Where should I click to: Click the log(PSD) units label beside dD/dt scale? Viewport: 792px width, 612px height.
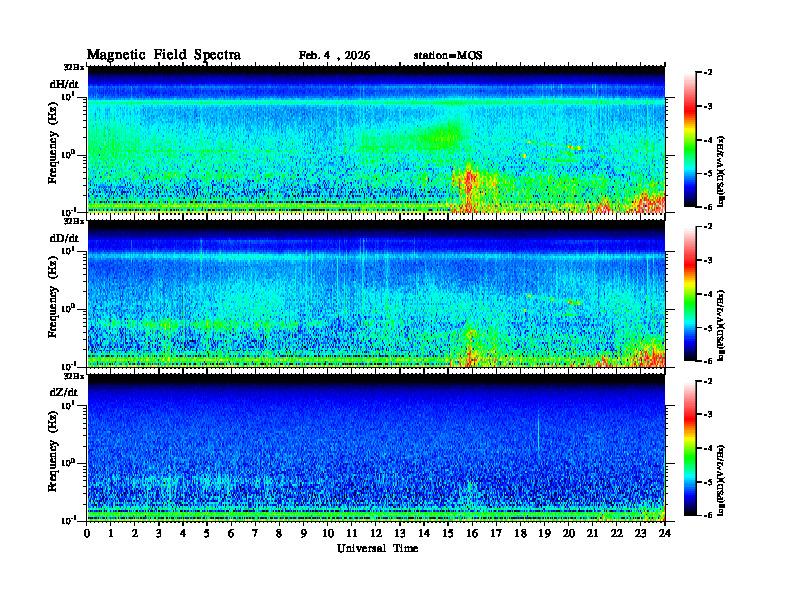721,325
